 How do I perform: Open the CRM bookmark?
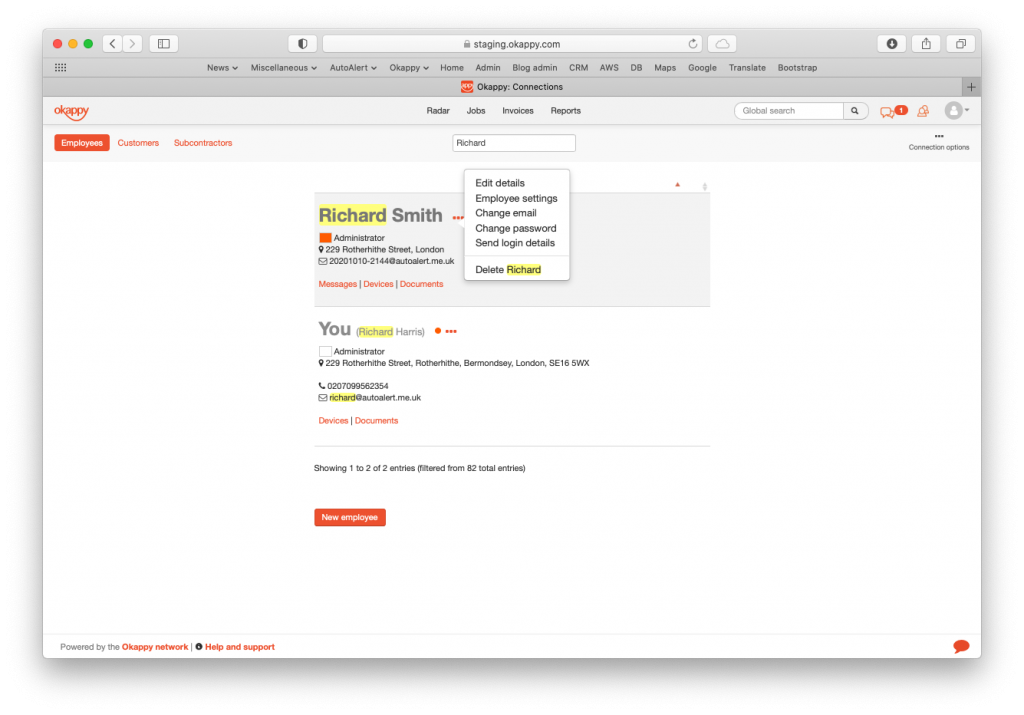click(578, 68)
